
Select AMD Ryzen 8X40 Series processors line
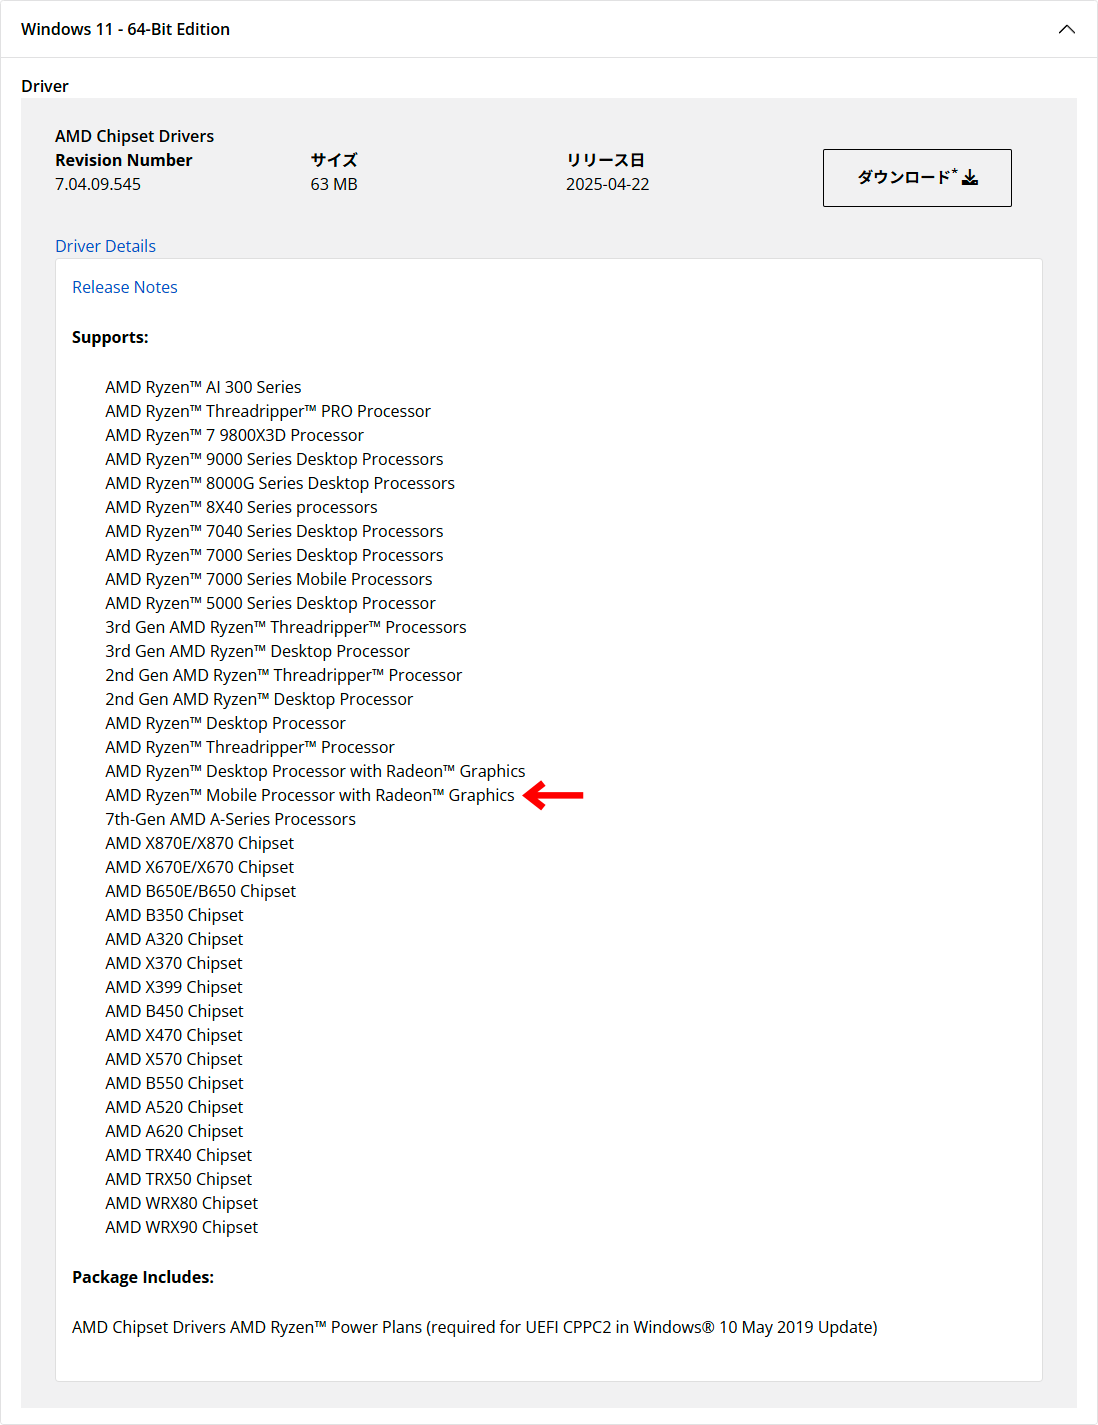[x=241, y=507]
